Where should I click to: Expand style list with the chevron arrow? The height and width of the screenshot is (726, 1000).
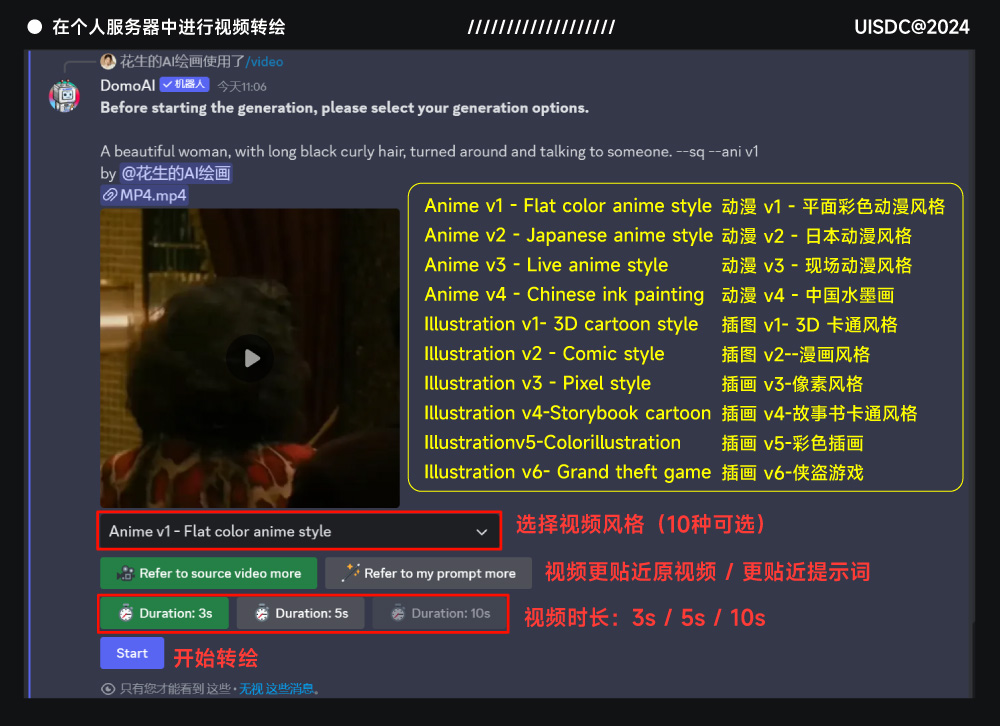pos(482,532)
